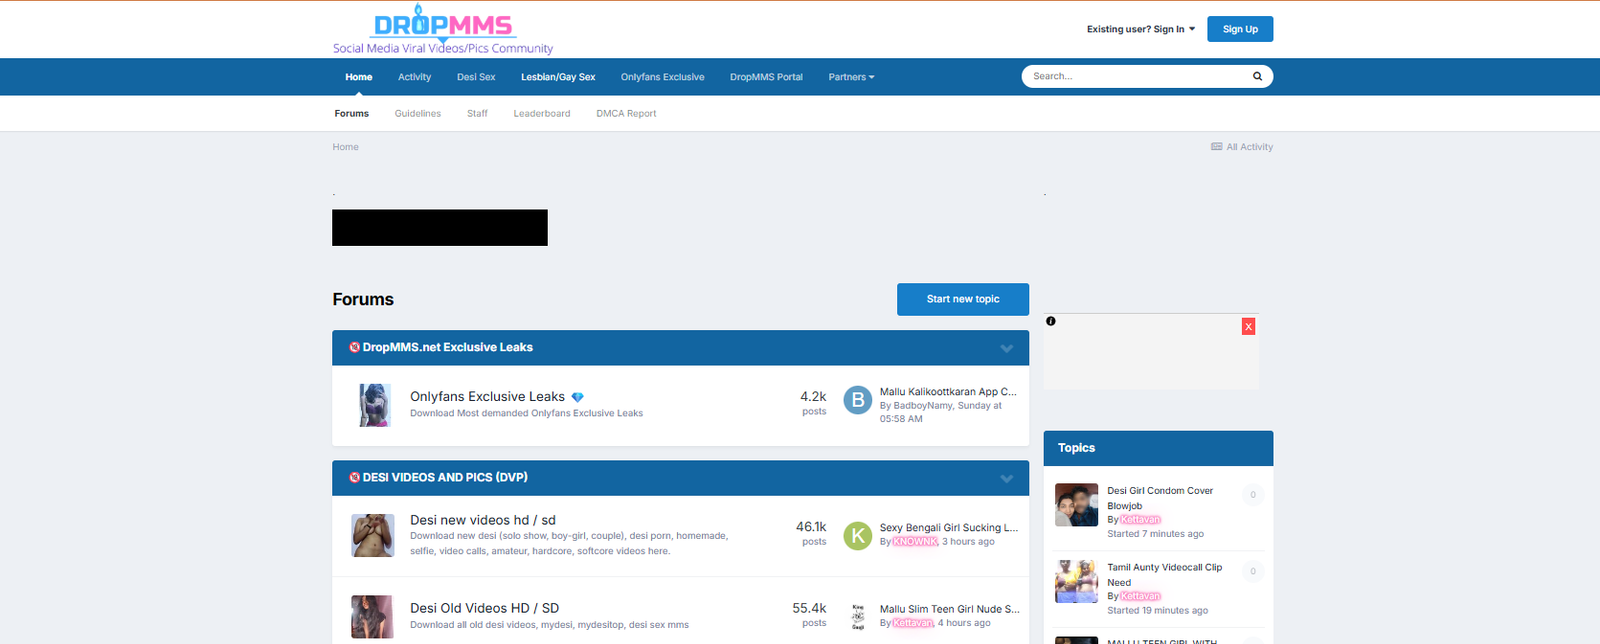This screenshot has width=1600, height=644.
Task: Click the ad info icon
Action: (1051, 321)
